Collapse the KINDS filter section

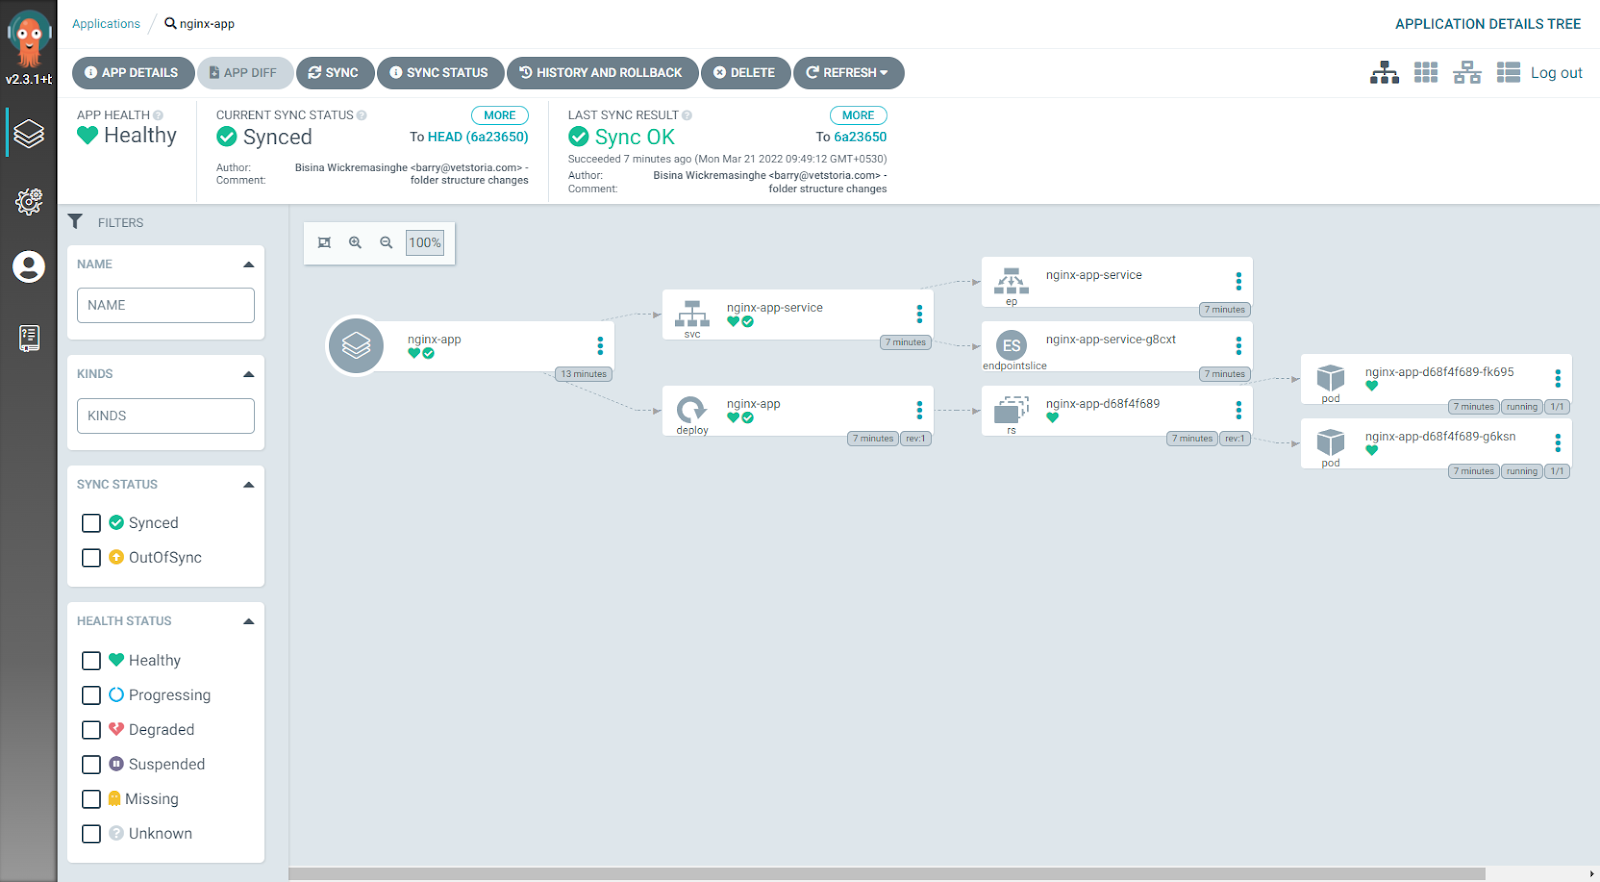248,374
